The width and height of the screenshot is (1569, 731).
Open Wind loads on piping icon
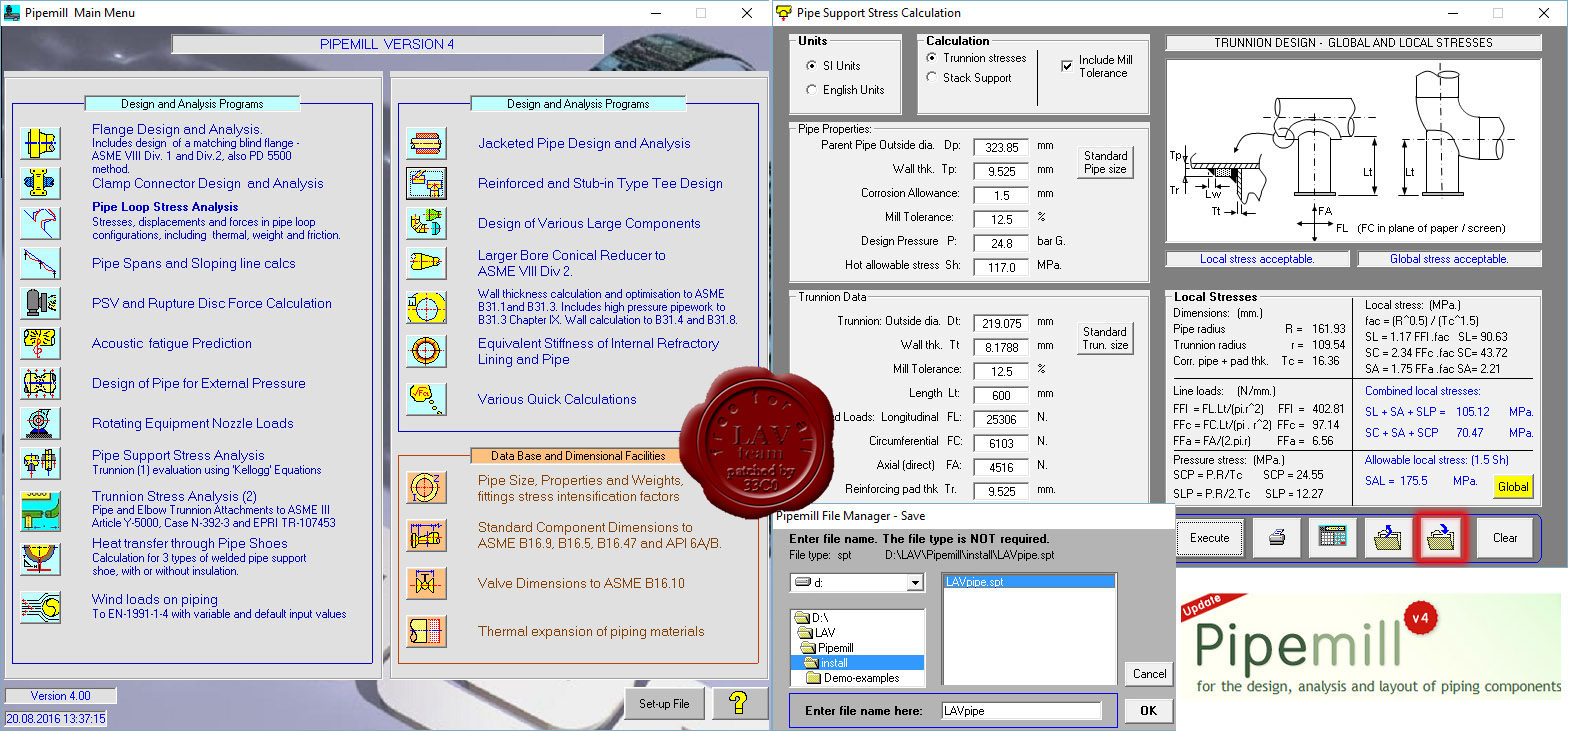click(41, 607)
